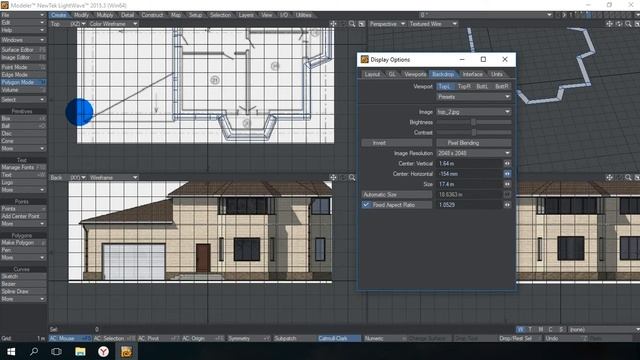Select the BottR viewport option

tap(502, 86)
